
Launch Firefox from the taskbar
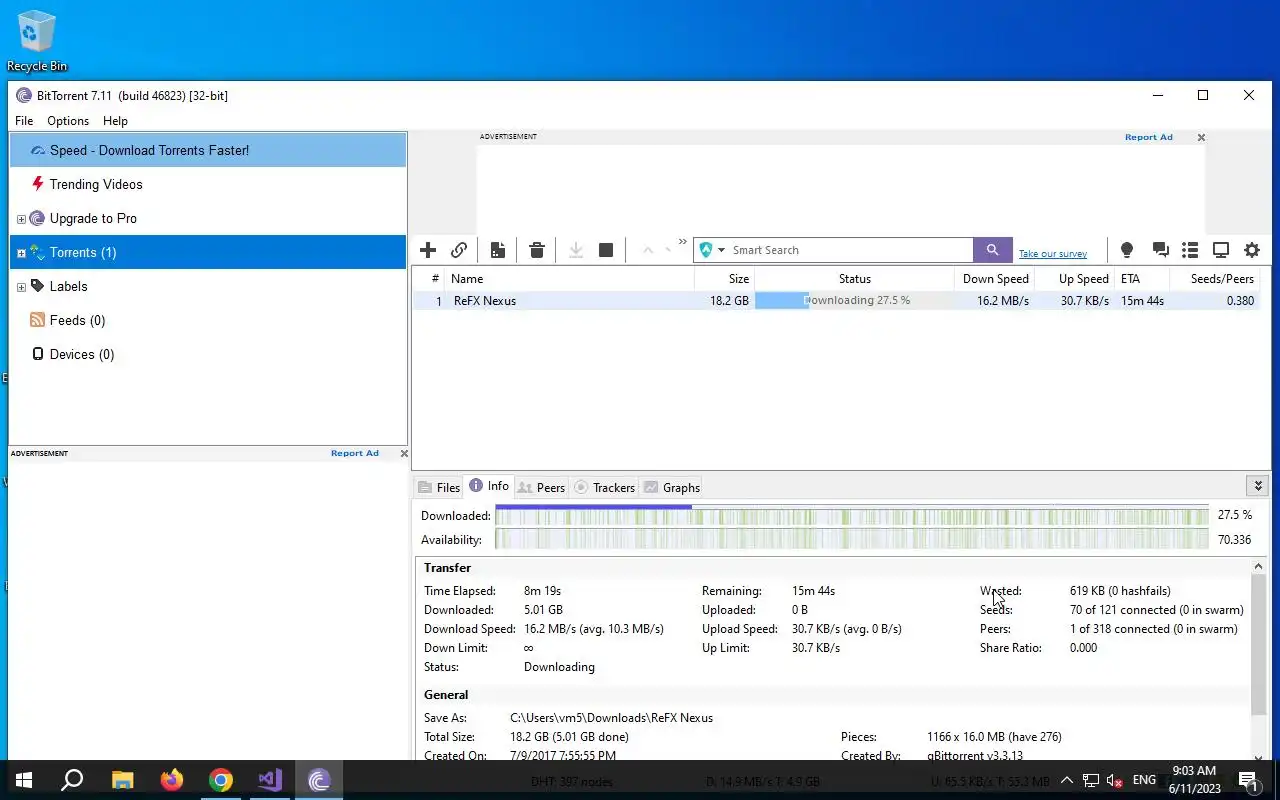point(171,780)
